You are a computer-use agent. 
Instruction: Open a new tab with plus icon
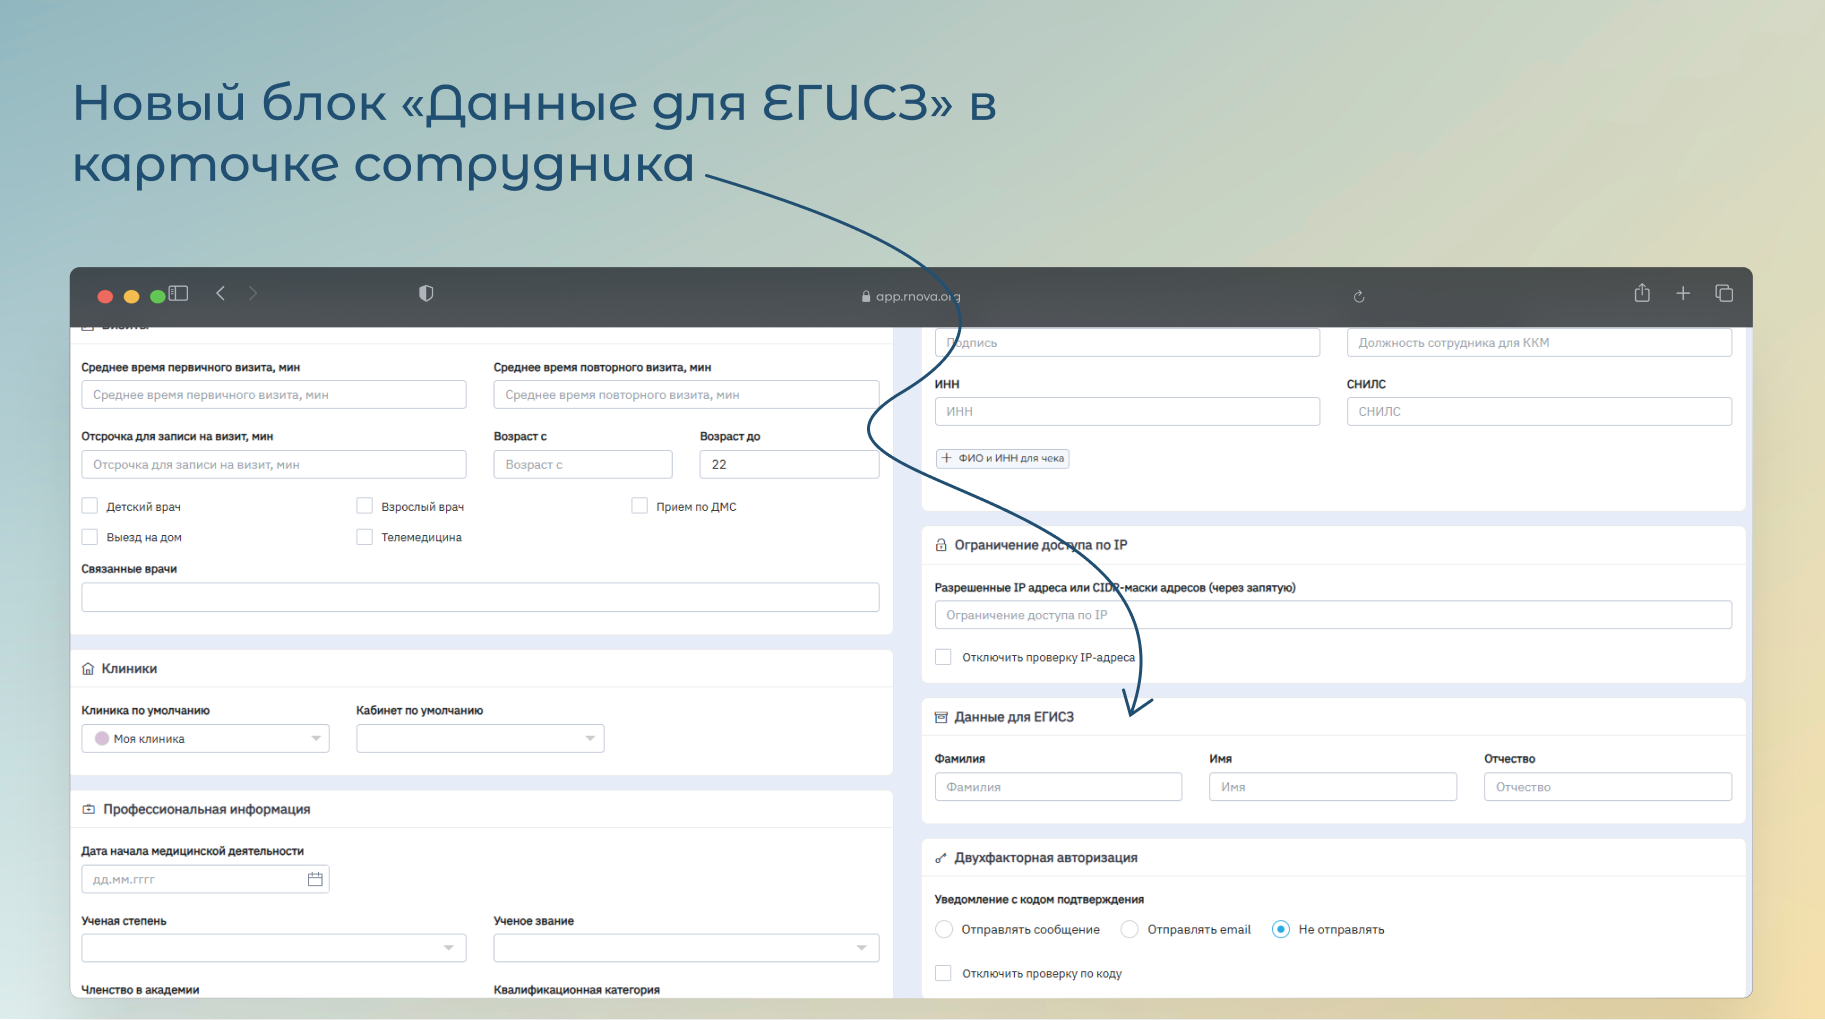coord(1683,293)
